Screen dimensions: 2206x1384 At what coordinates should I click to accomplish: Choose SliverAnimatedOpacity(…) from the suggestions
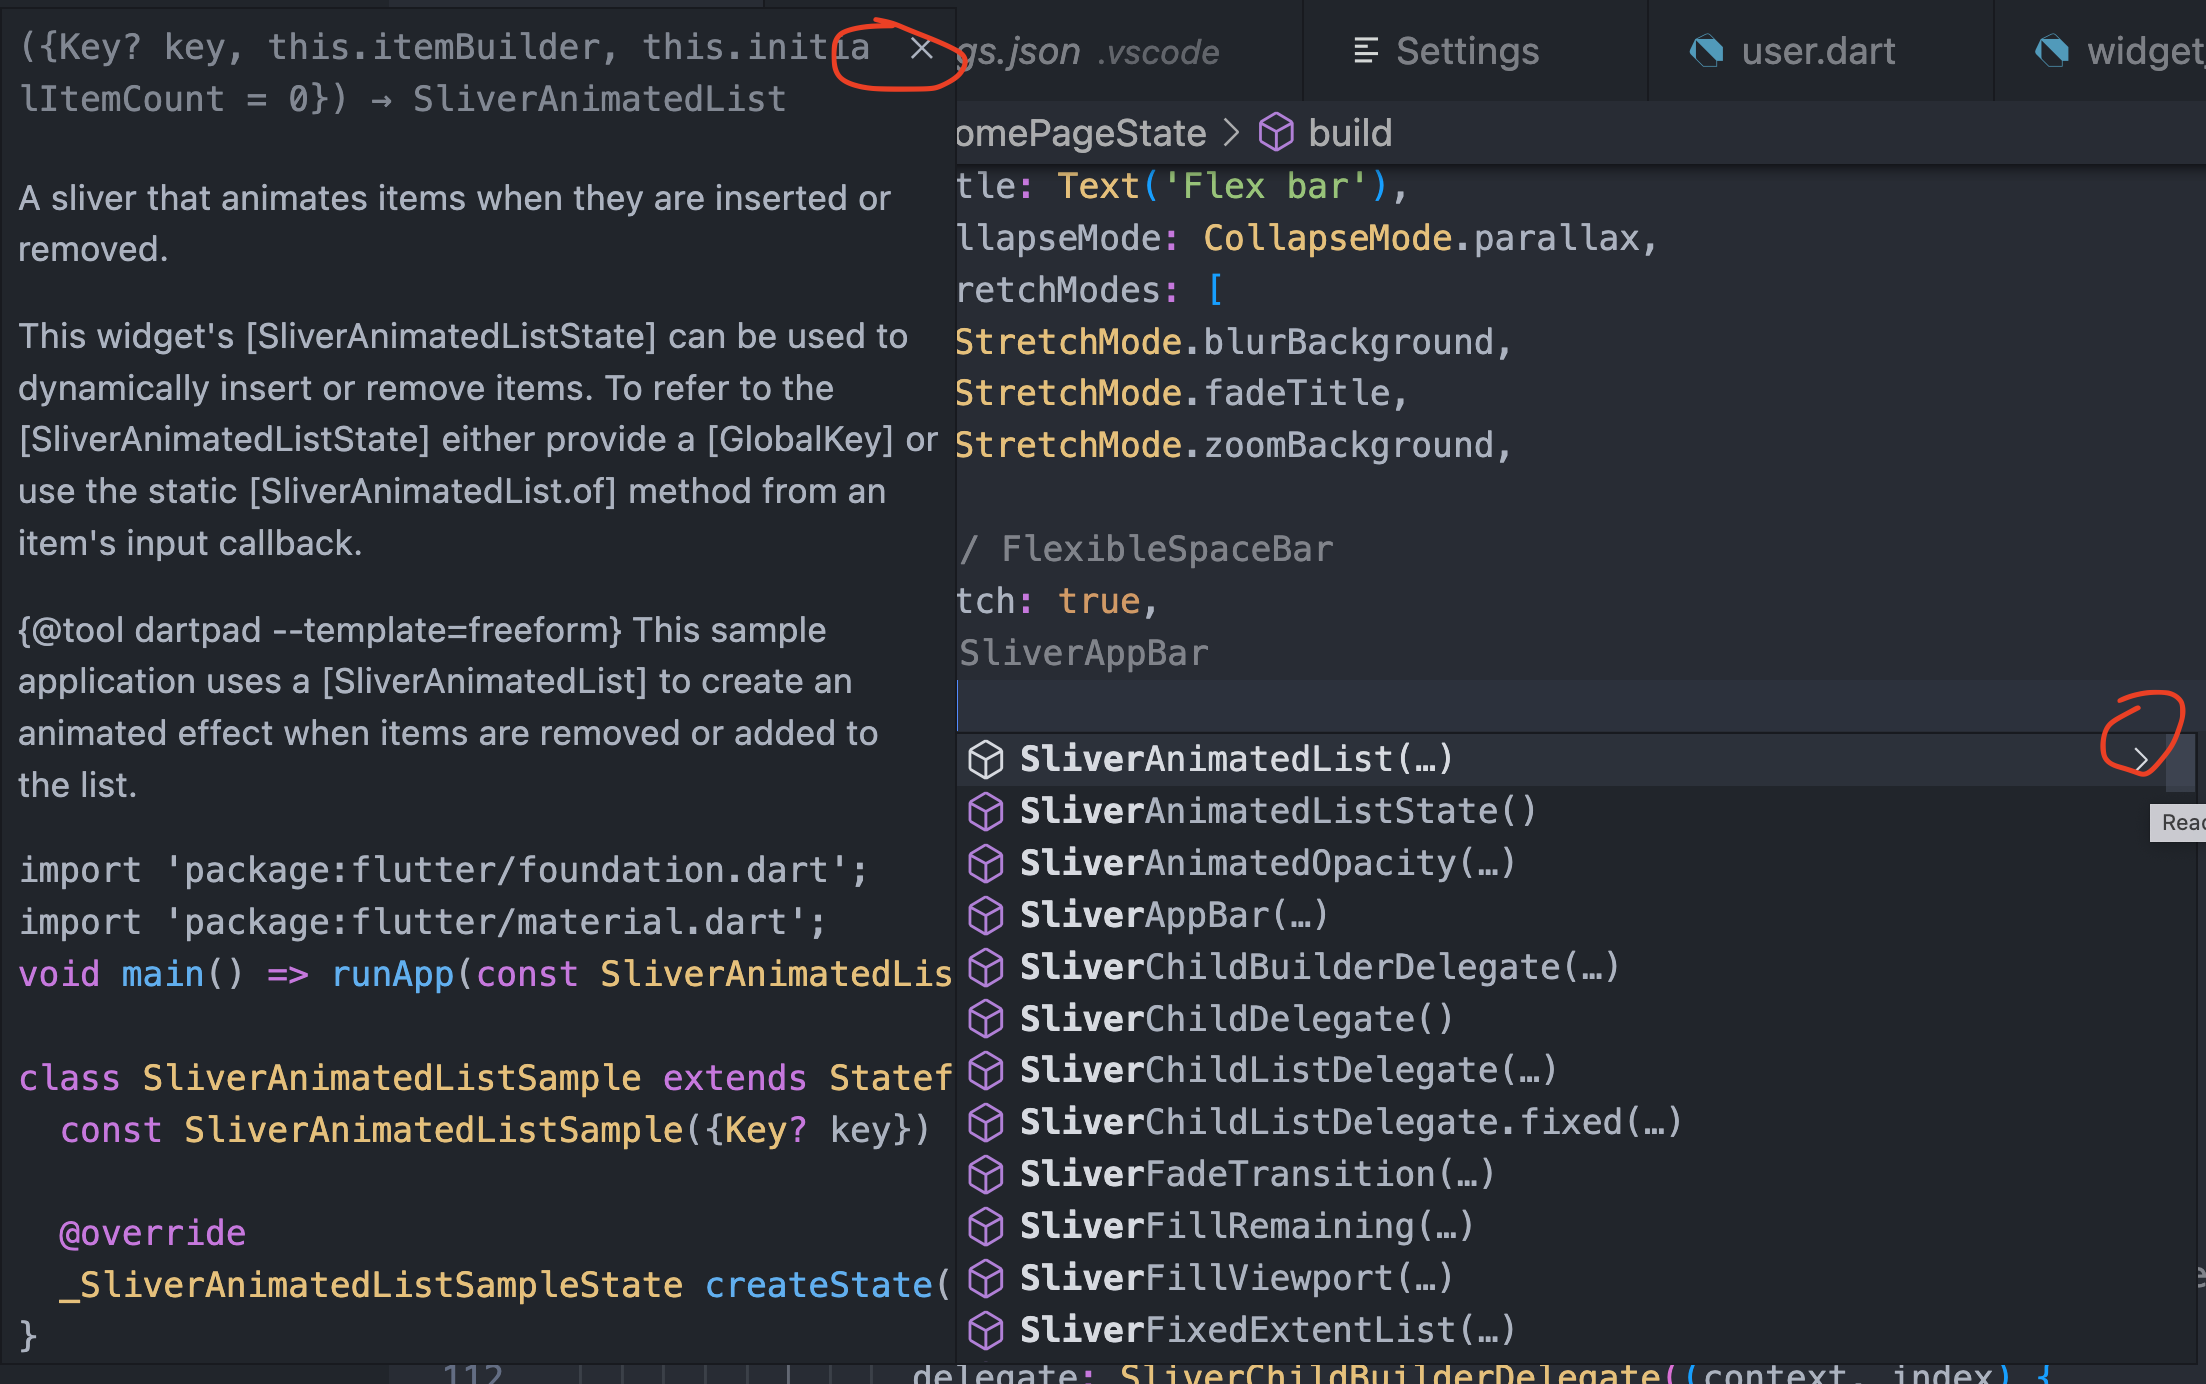1575,864
